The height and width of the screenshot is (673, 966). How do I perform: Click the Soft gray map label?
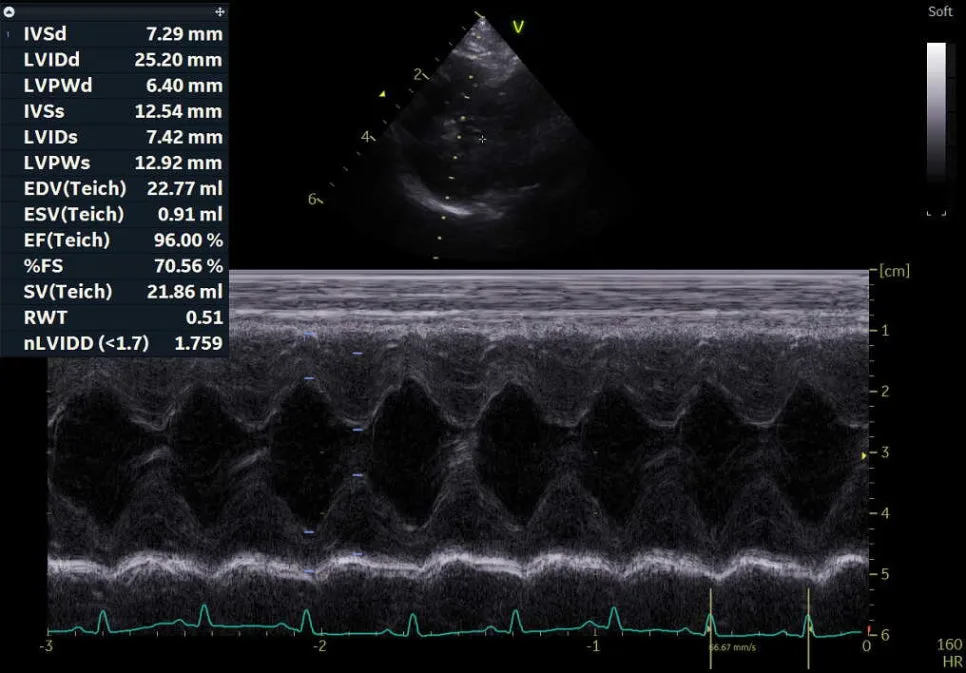940,12
